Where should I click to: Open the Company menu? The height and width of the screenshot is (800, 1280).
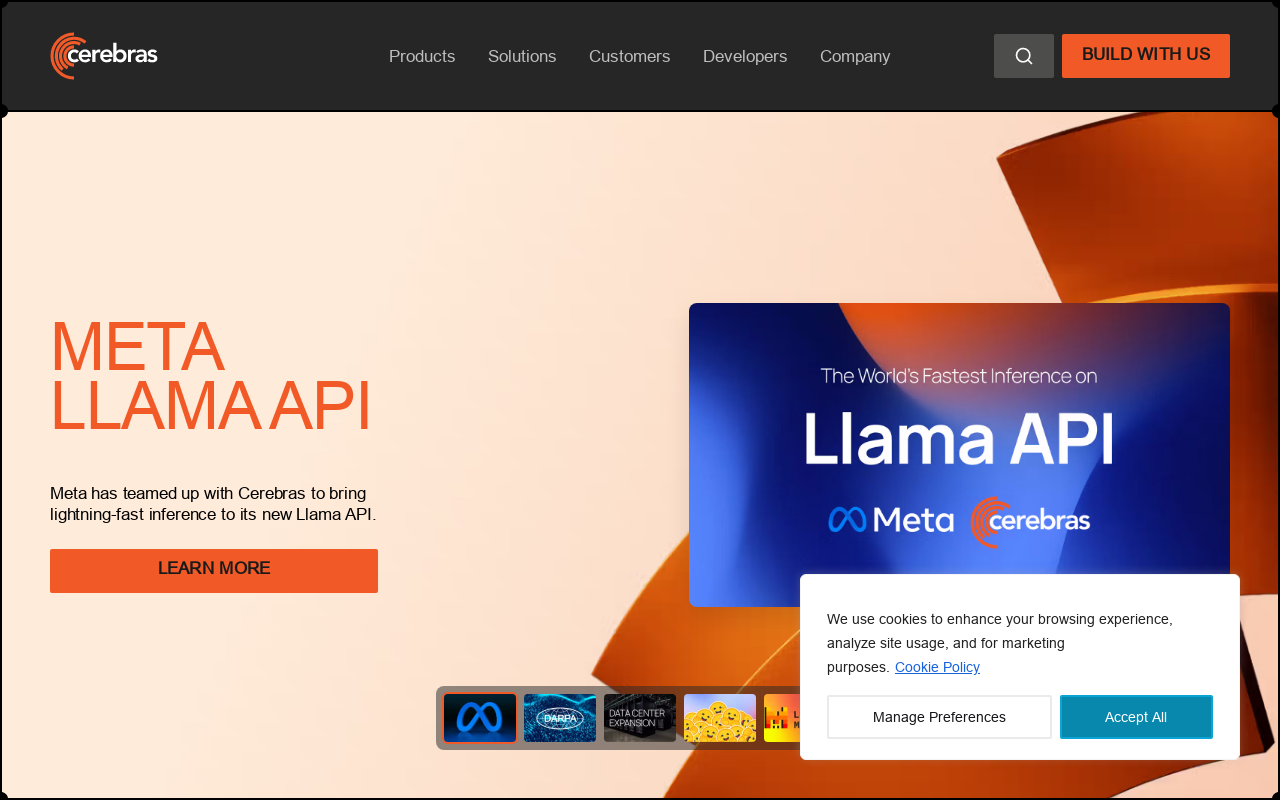pos(855,56)
